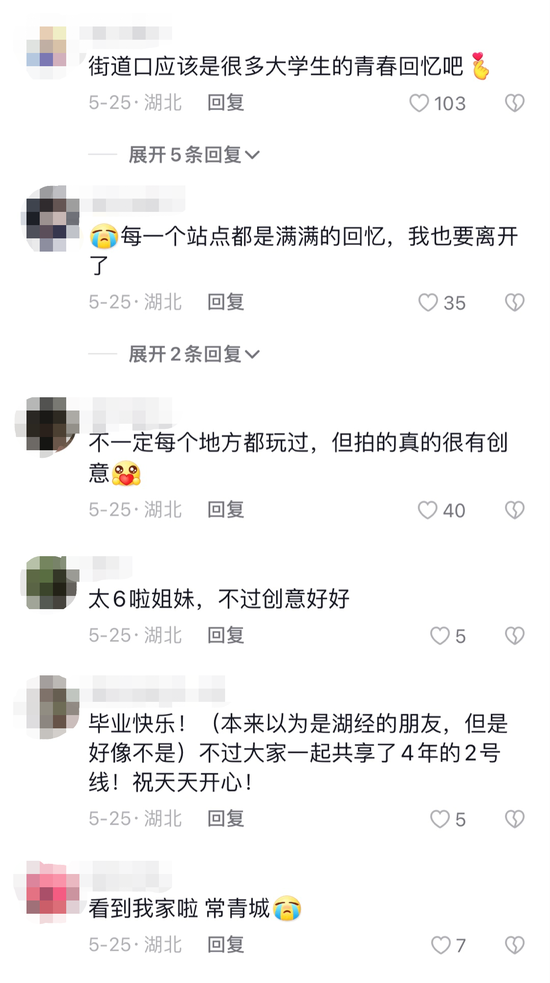The width and height of the screenshot is (550, 983).
Task: Like the 每一个站点 comment with 35 likes
Action: [428, 303]
